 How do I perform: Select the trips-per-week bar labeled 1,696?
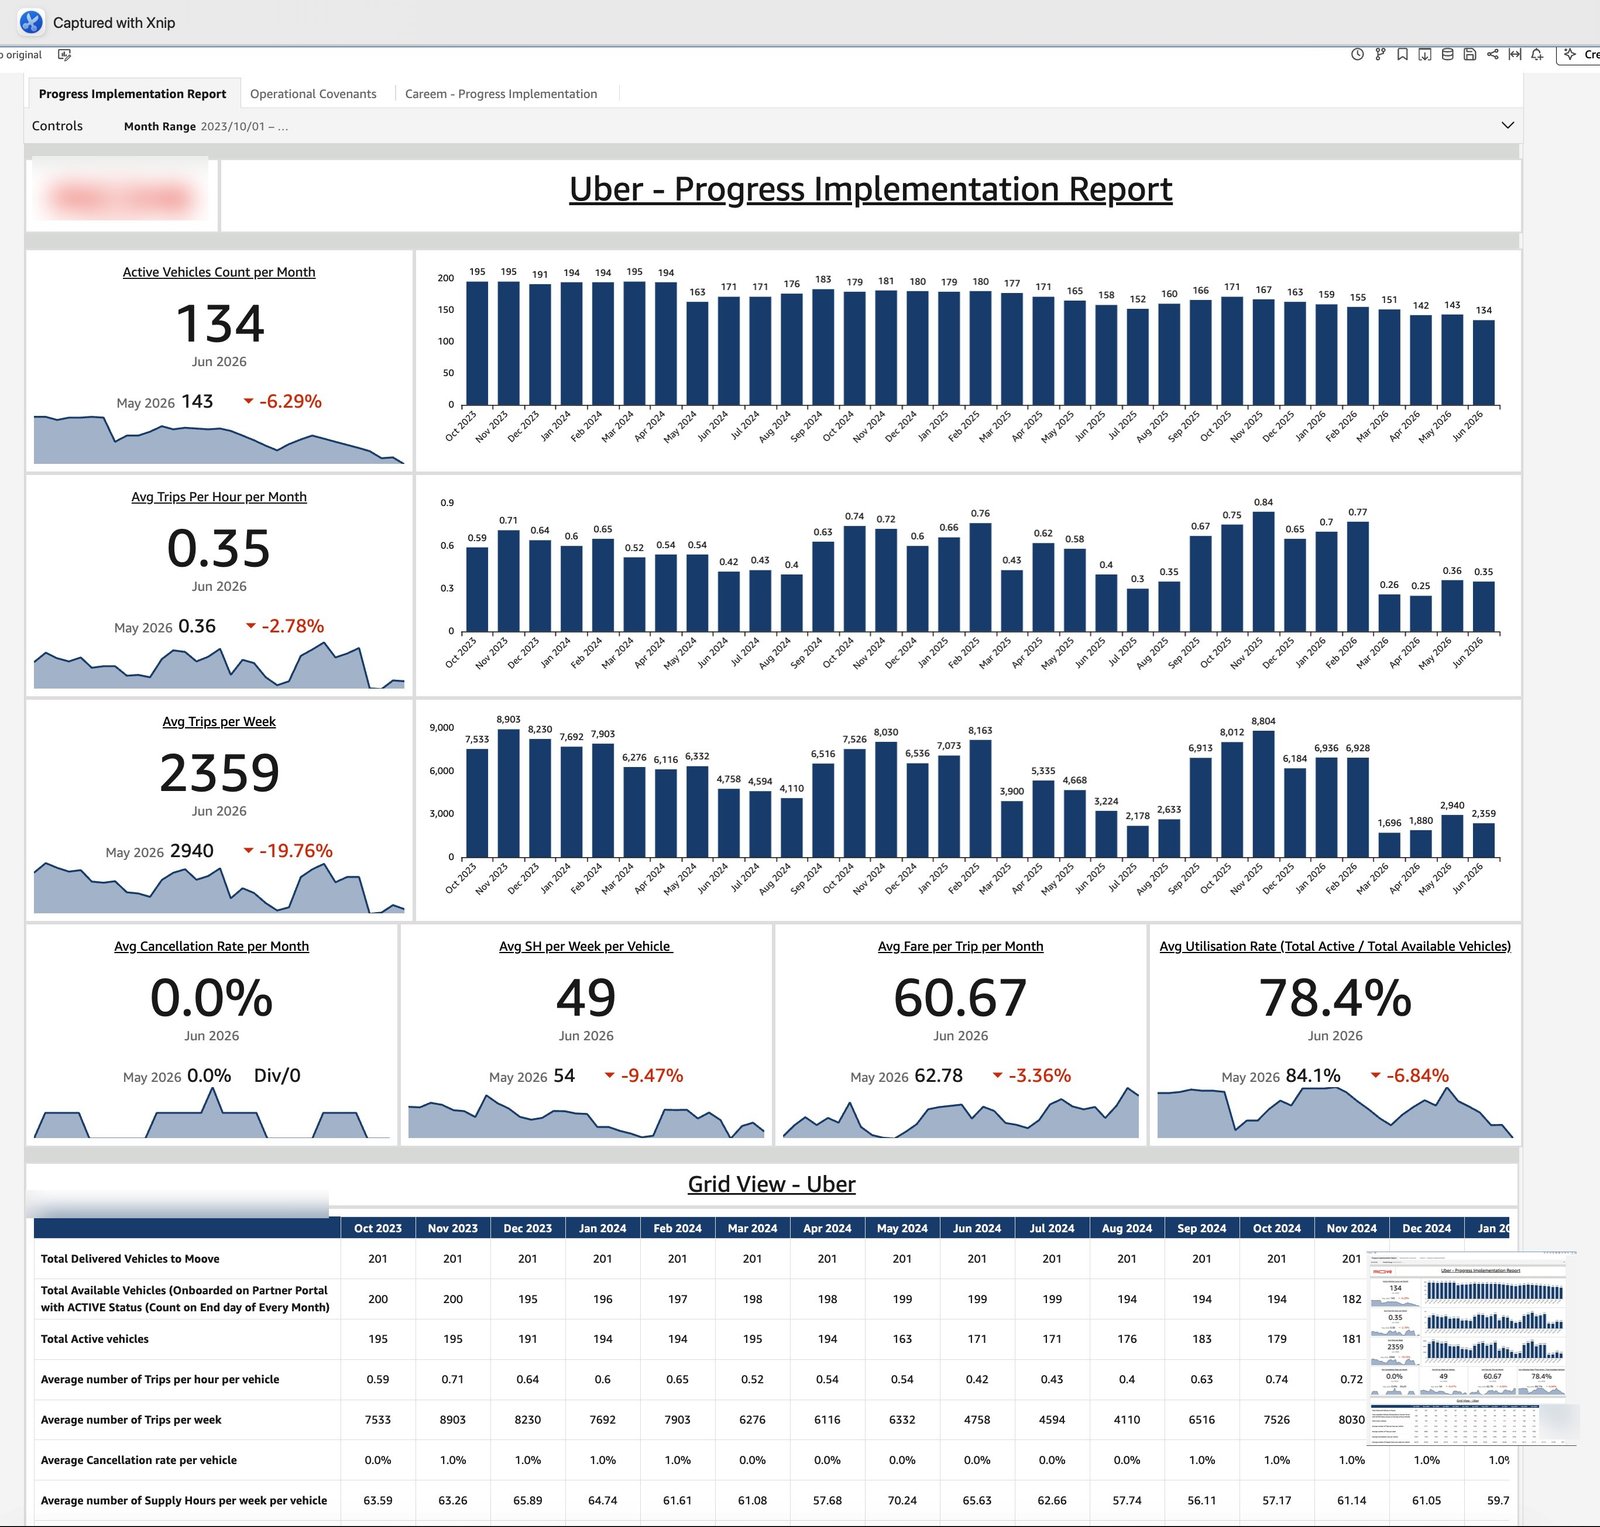point(1390,845)
